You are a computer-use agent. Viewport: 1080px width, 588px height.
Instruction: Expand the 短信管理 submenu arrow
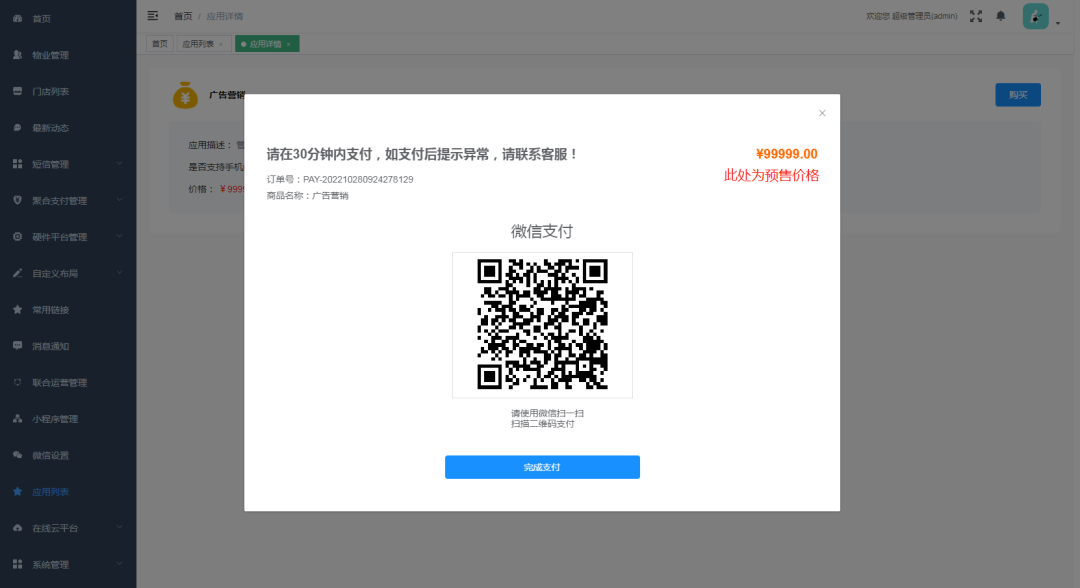[x=120, y=164]
